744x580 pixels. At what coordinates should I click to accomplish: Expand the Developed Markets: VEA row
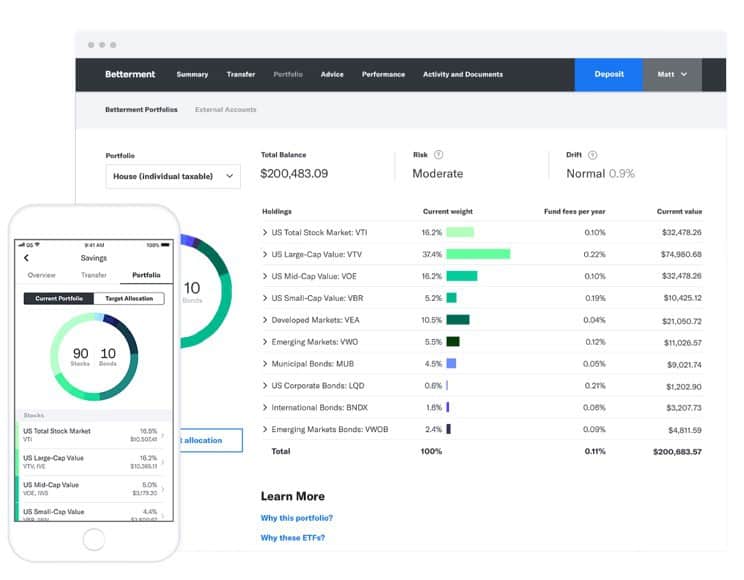[x=265, y=320]
